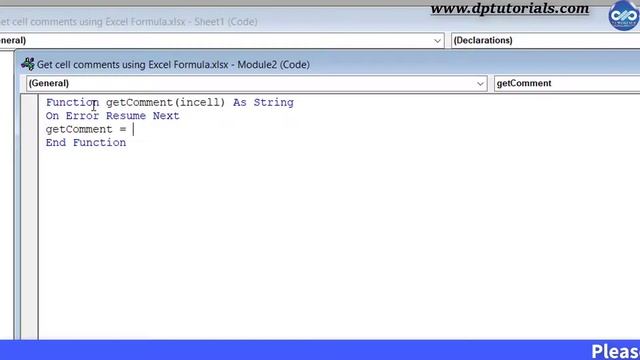Image resolution: width=640 pixels, height=360 pixels.
Task: Click the 'On Error Resume Next' line
Action: click(113, 116)
